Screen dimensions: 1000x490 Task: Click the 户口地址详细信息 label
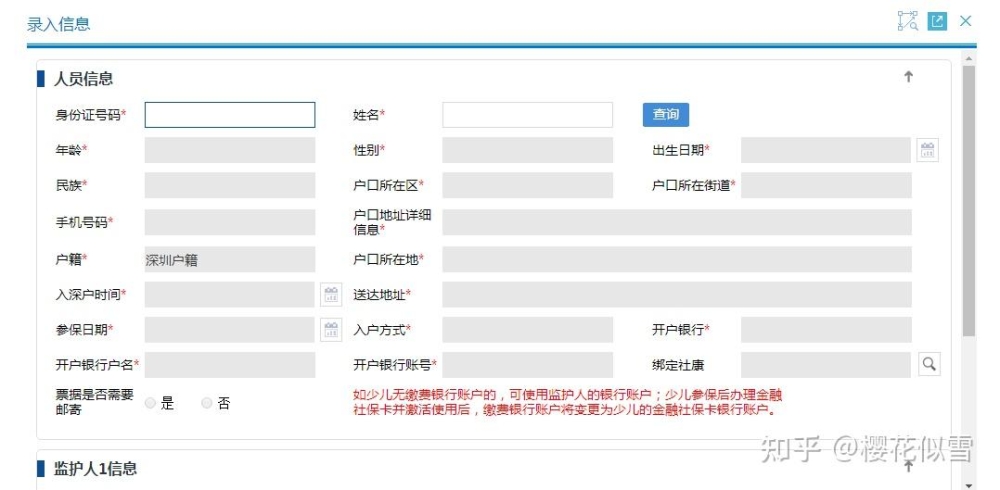(392, 222)
